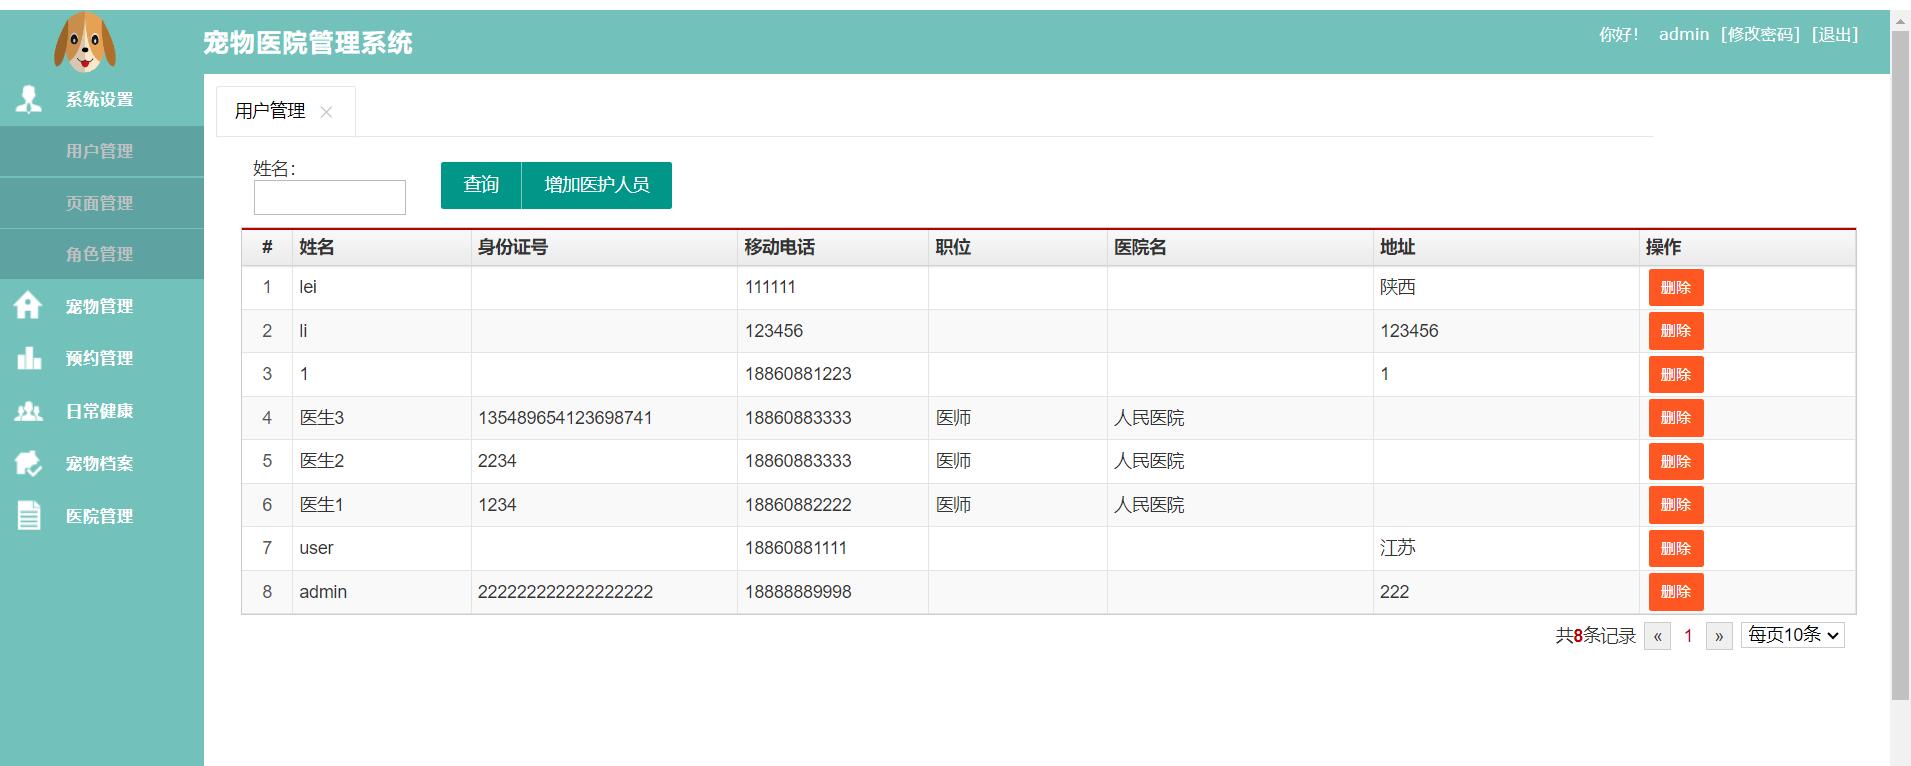
Task: Click the 宠物管理 house icon
Action: click(x=28, y=305)
